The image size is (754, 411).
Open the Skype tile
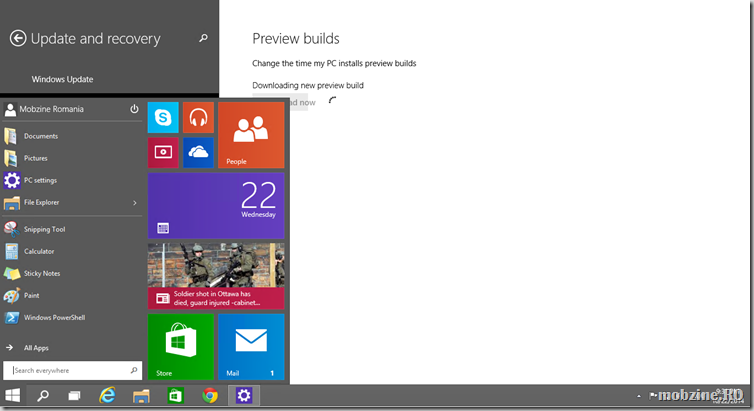pyautogui.click(x=163, y=117)
